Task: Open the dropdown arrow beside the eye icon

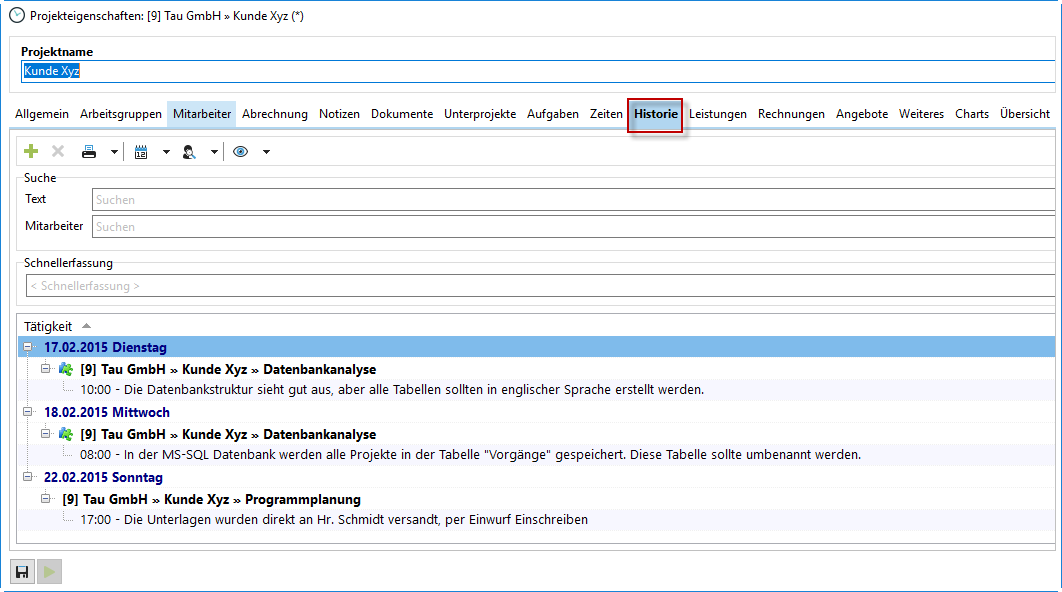Action: pos(266,152)
